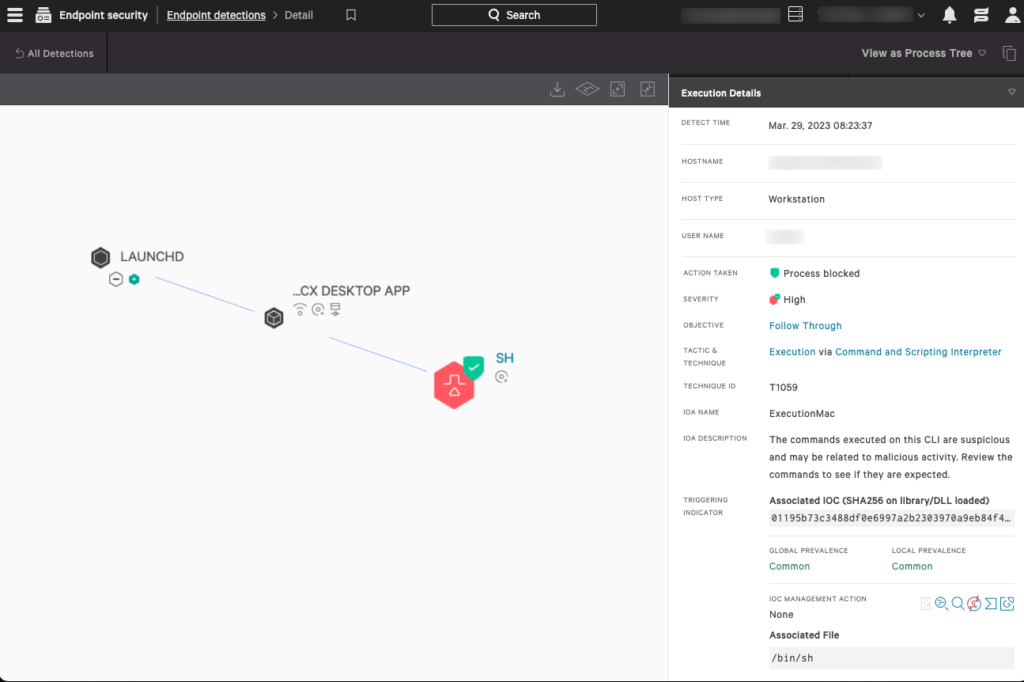Collapse the Execution Details panel
This screenshot has height=682, width=1024.
point(1013,92)
